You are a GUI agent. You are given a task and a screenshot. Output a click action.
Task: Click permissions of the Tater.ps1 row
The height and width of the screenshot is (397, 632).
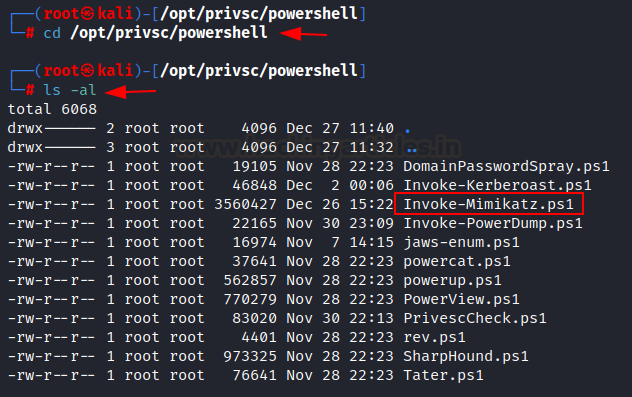point(51,375)
